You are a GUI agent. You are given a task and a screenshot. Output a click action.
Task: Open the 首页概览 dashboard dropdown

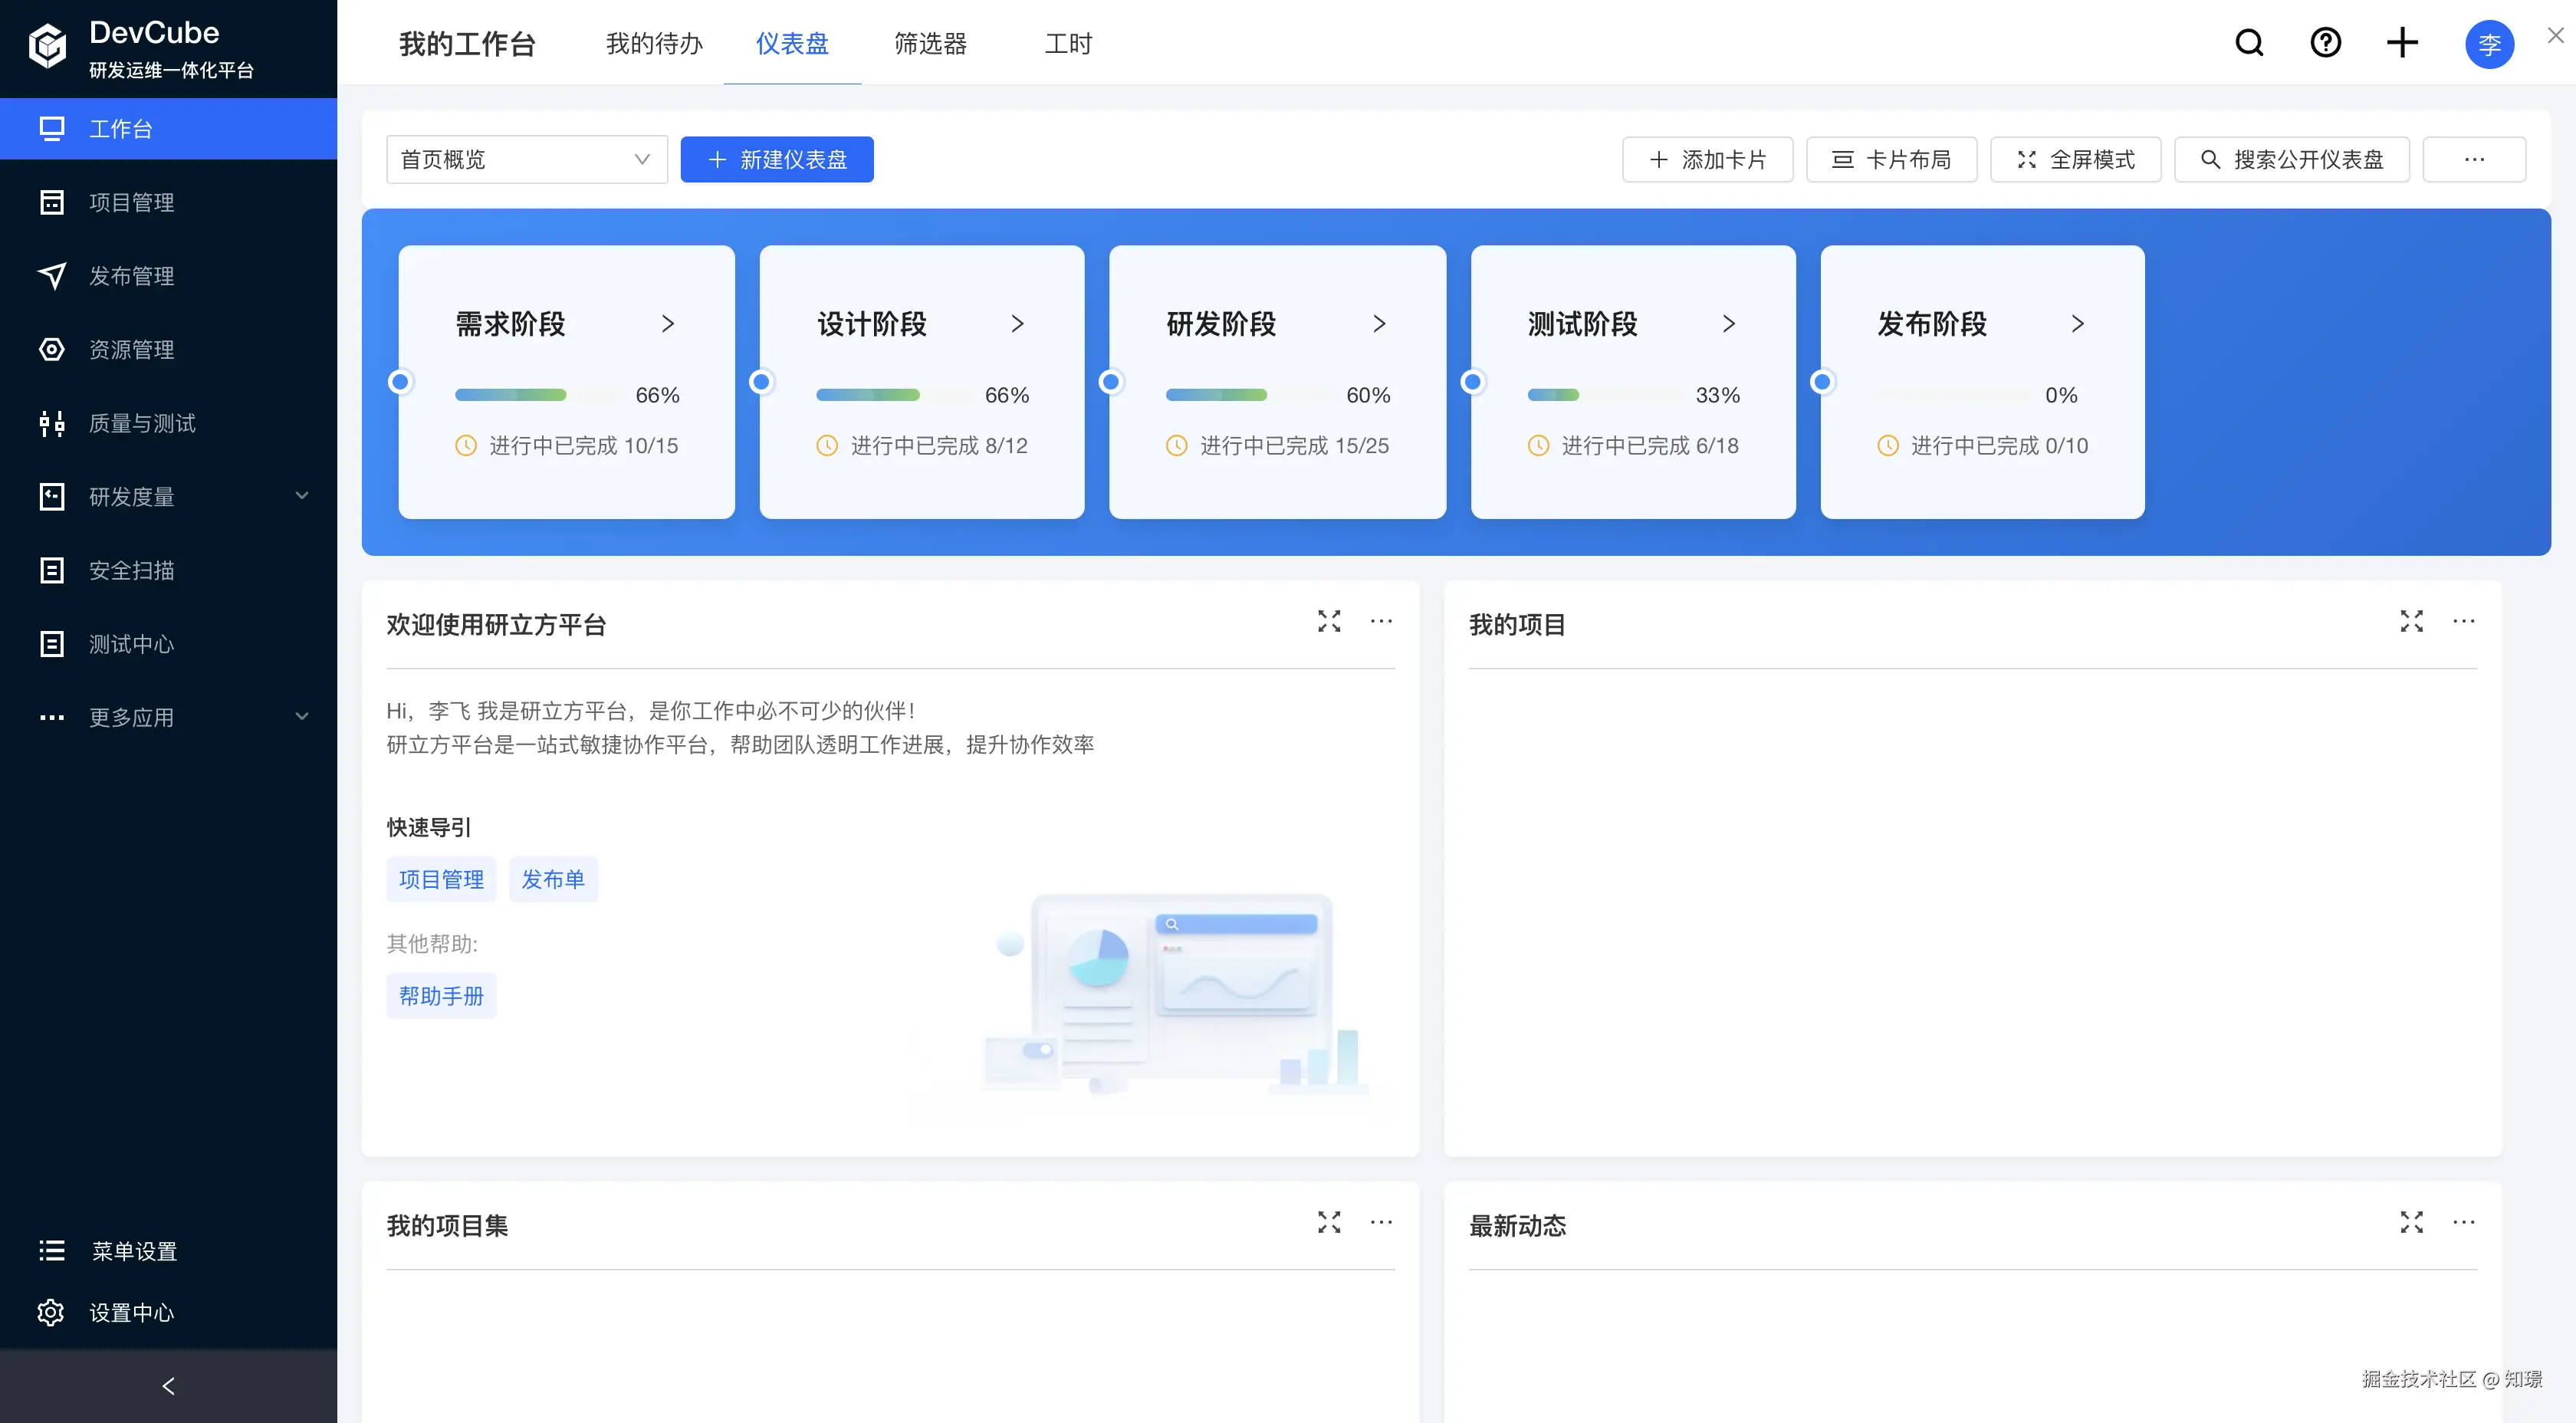[526, 159]
